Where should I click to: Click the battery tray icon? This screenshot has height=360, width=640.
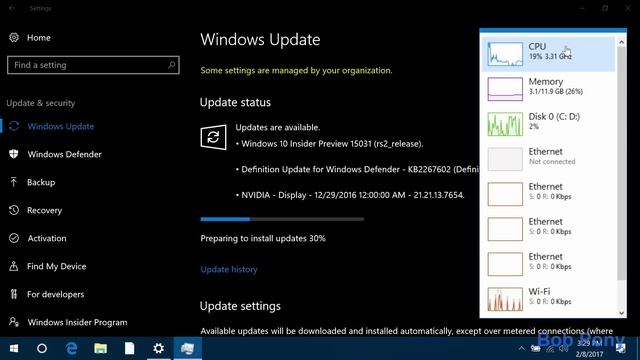point(536,348)
